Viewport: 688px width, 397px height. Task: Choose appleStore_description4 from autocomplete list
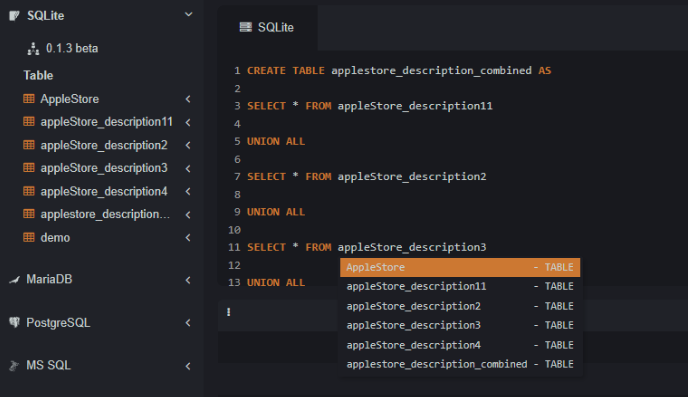(x=460, y=345)
